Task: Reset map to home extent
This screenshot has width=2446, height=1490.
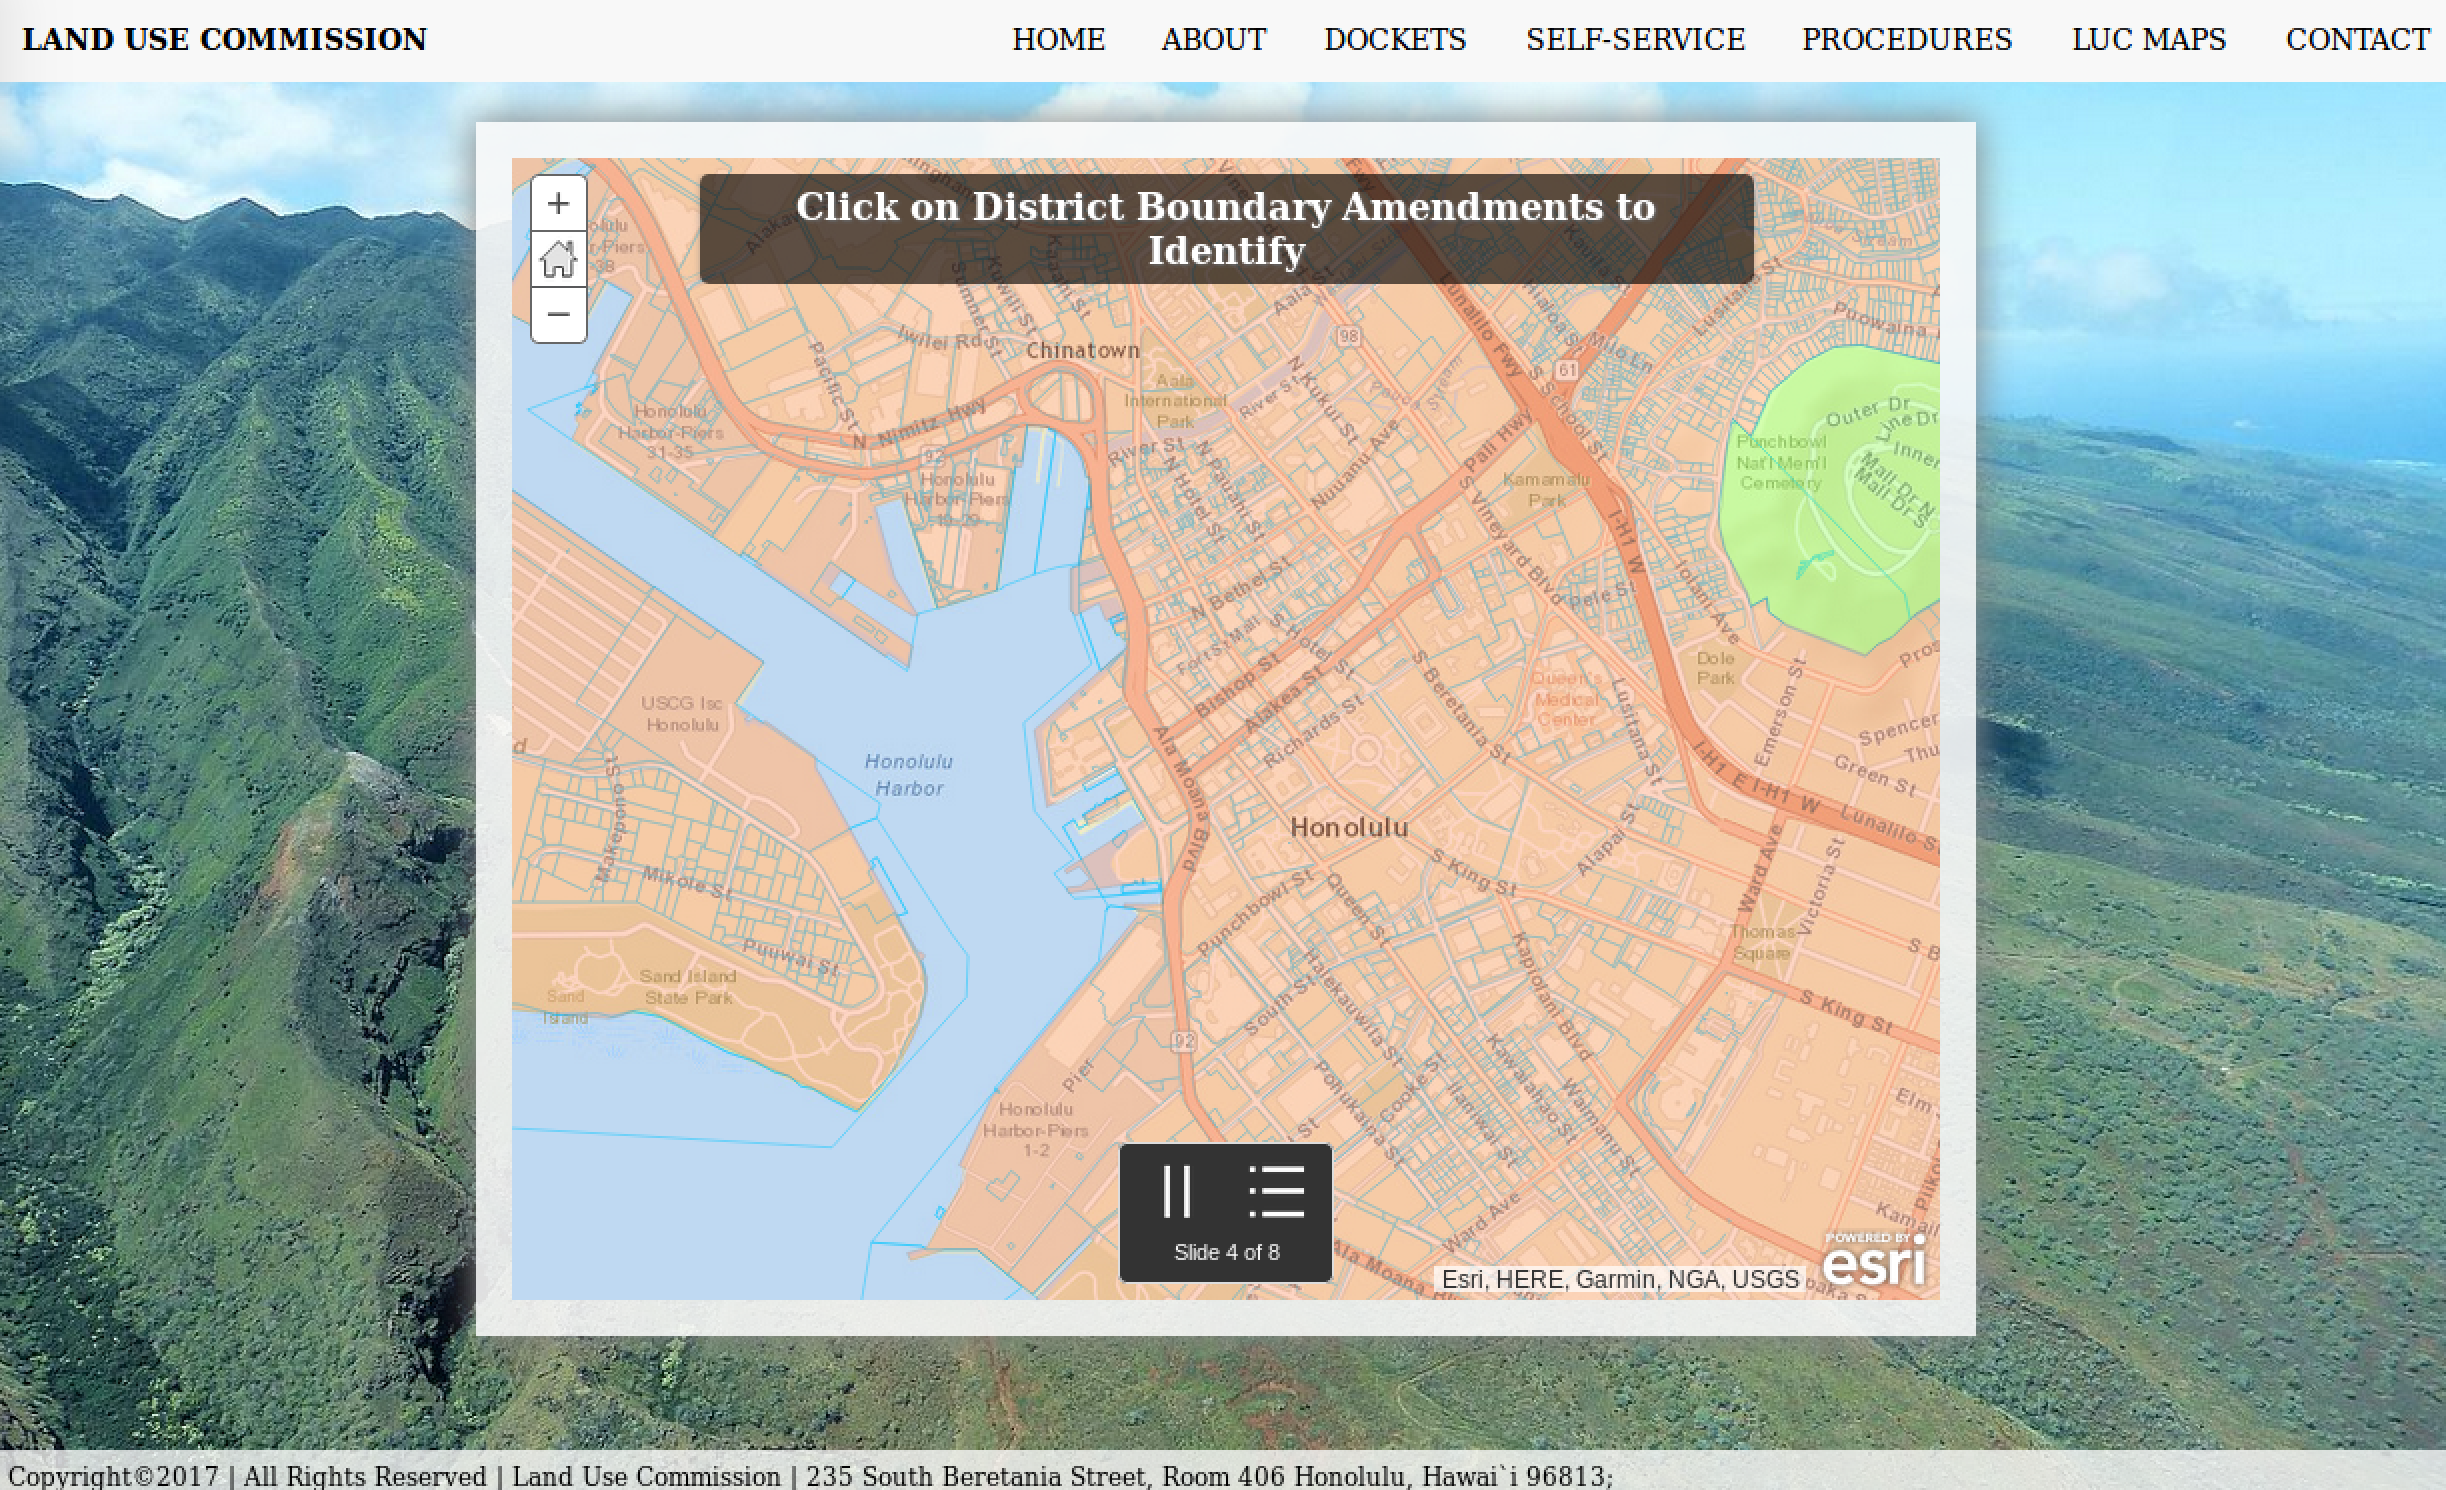Action: click(x=558, y=260)
